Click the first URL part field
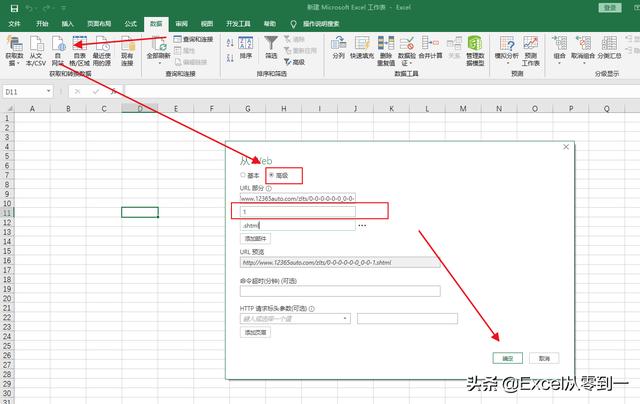 coord(298,198)
